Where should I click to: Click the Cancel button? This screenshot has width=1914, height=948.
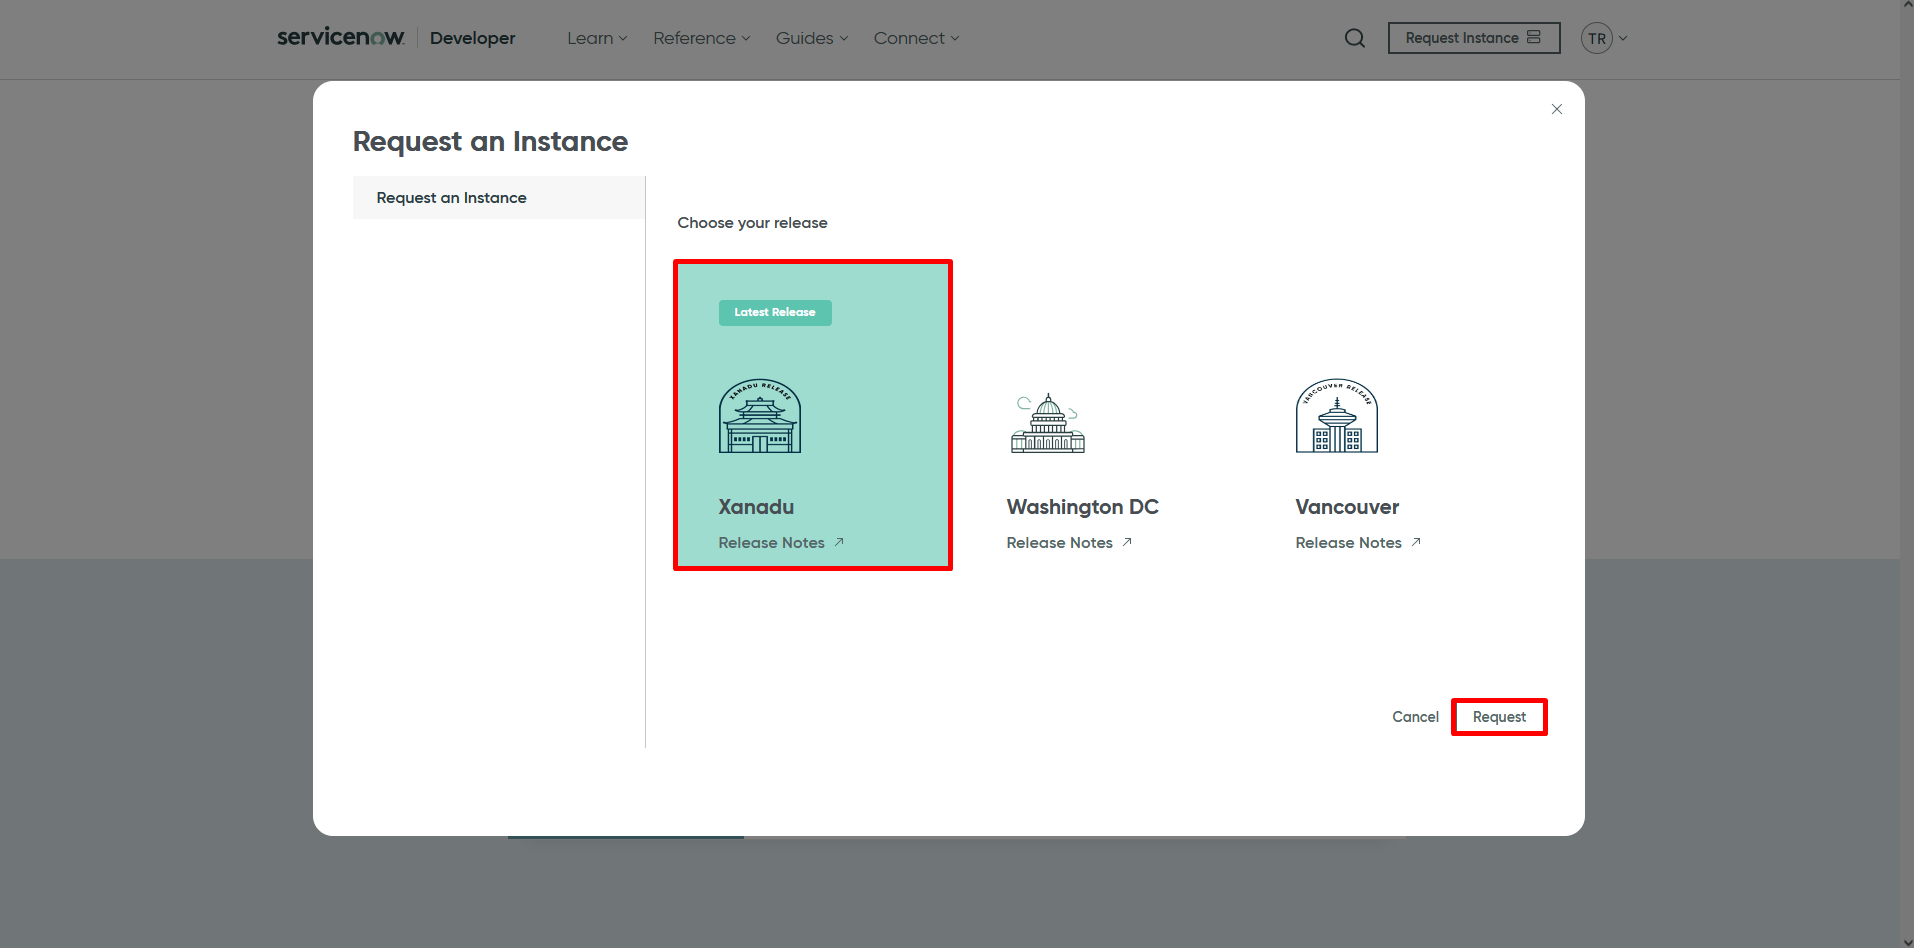[x=1415, y=717]
